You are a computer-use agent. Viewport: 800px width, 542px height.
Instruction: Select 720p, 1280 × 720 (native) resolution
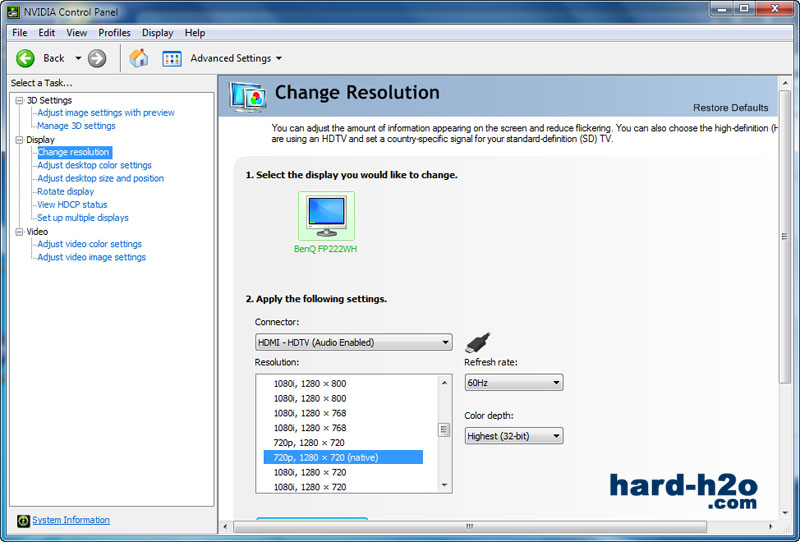click(343, 457)
